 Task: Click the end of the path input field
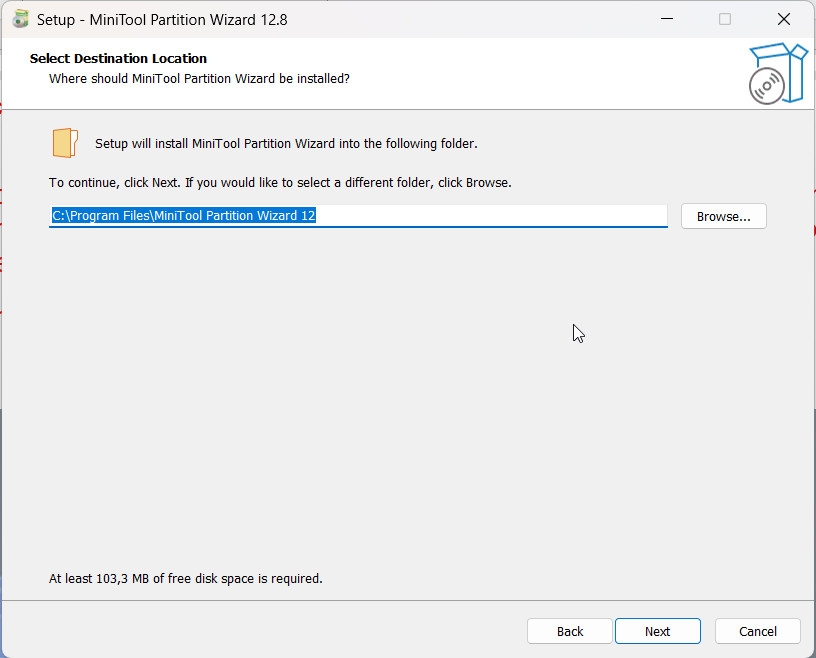[x=640, y=215]
